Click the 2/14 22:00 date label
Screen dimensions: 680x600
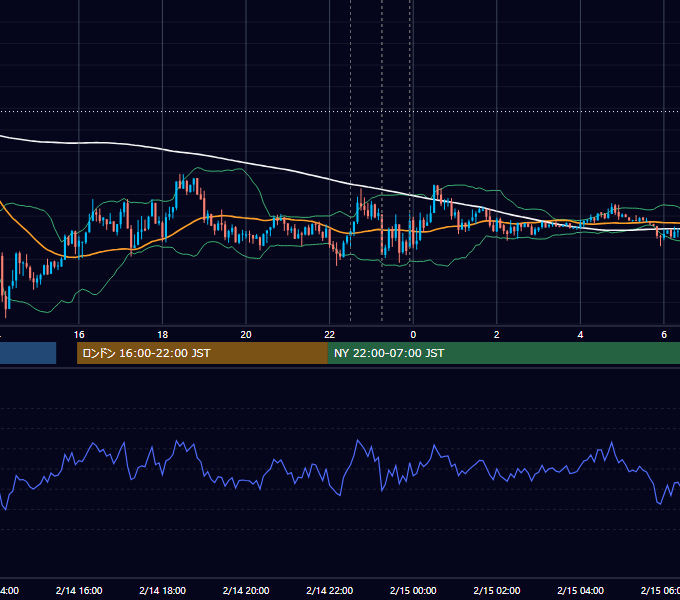(330, 590)
